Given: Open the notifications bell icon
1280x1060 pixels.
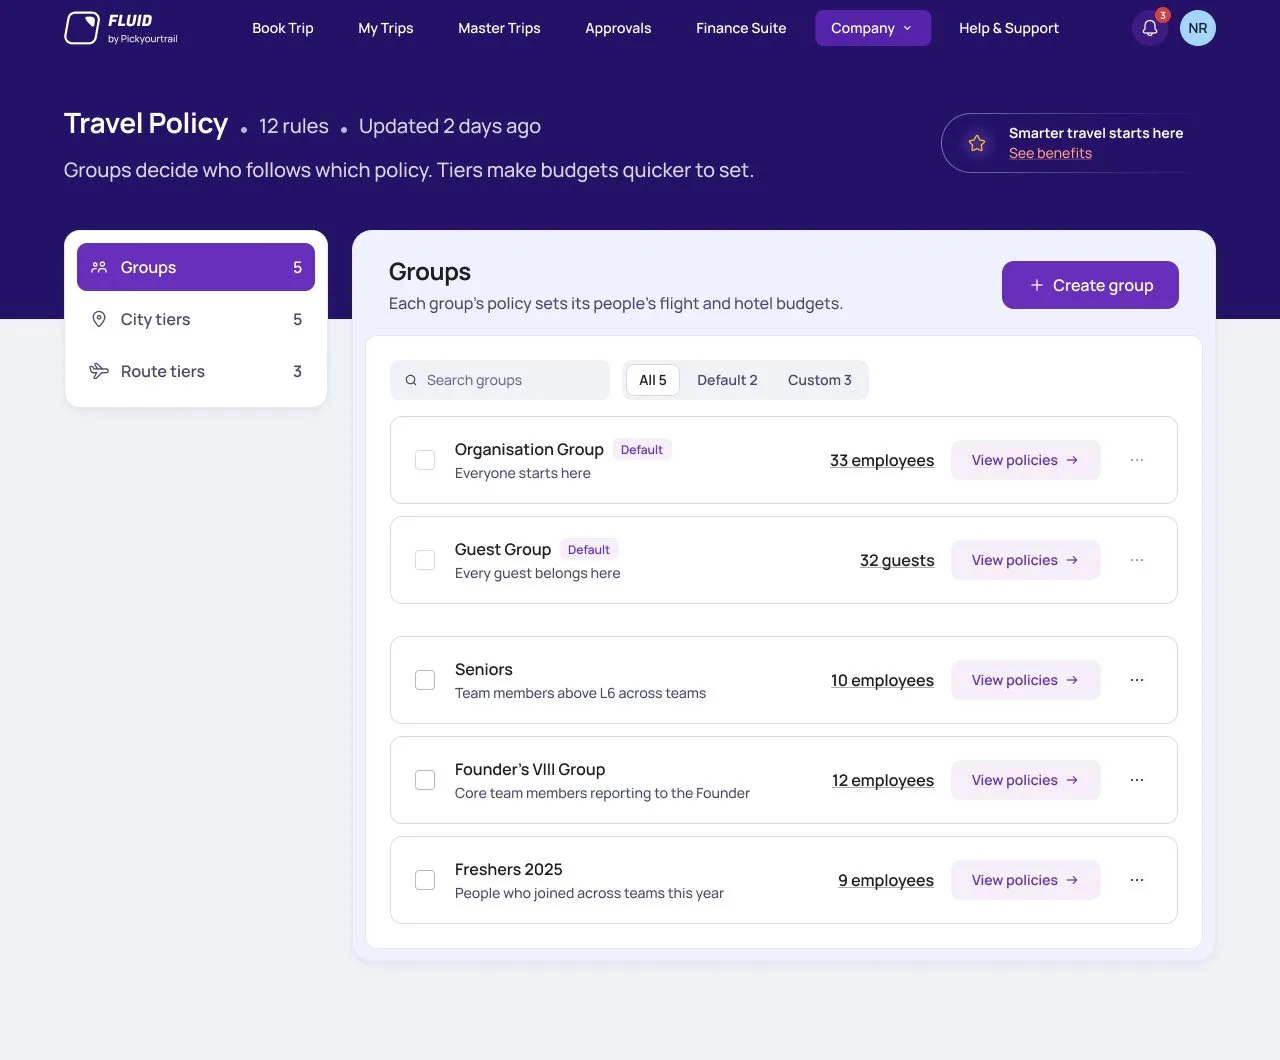Looking at the screenshot, I should pos(1150,28).
